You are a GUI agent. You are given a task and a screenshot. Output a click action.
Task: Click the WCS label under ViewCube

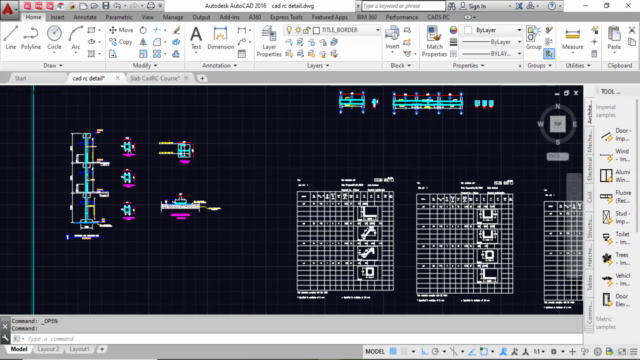558,156
